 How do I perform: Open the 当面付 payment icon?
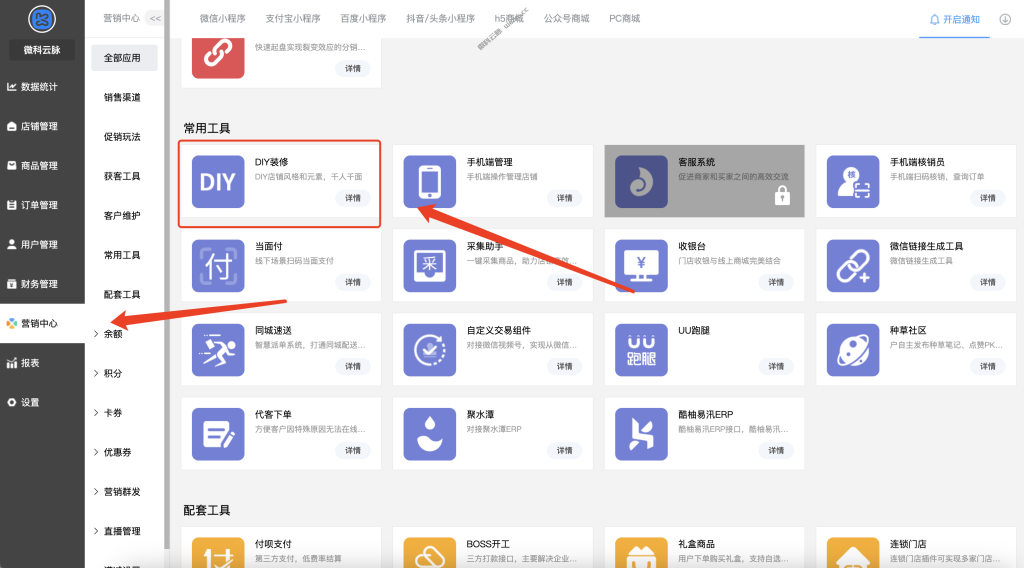pyautogui.click(x=218, y=266)
